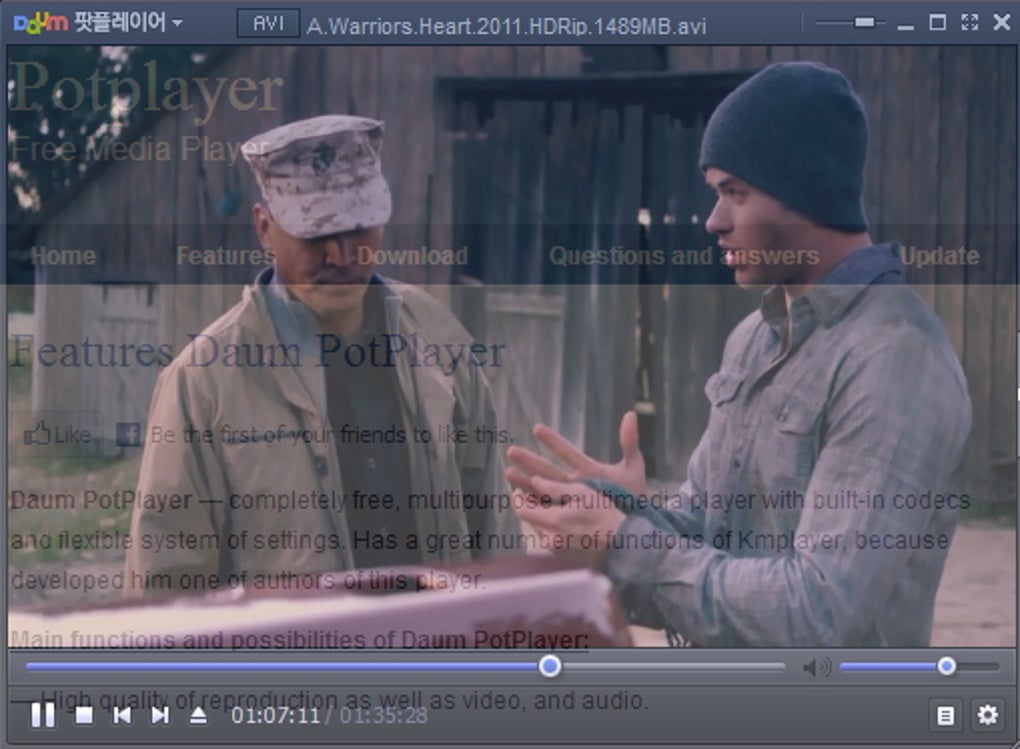
Task: Click the elapsed time 01:07:11 display
Action: point(276,716)
